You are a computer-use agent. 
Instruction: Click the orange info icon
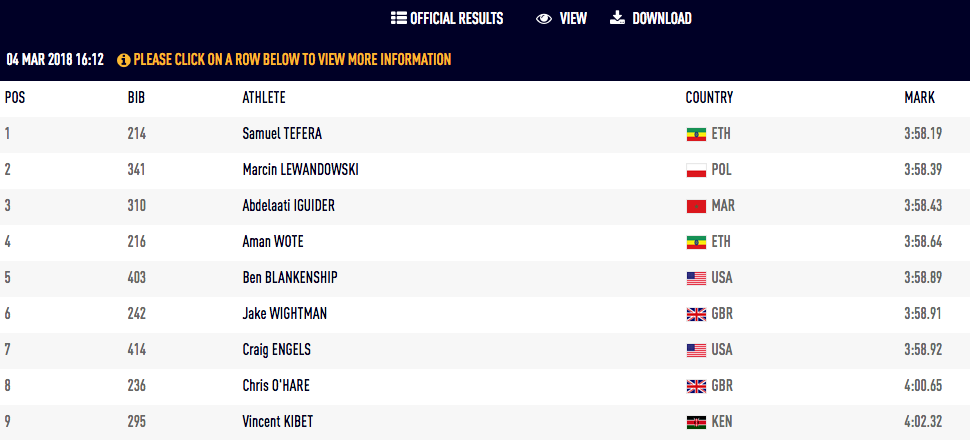pyautogui.click(x=124, y=60)
